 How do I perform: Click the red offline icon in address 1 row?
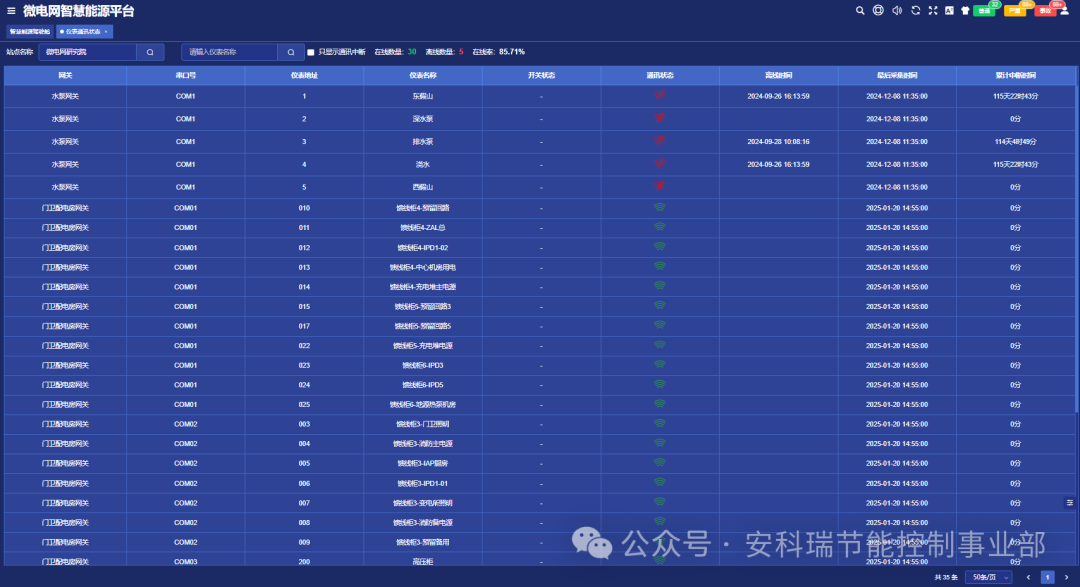pos(660,95)
